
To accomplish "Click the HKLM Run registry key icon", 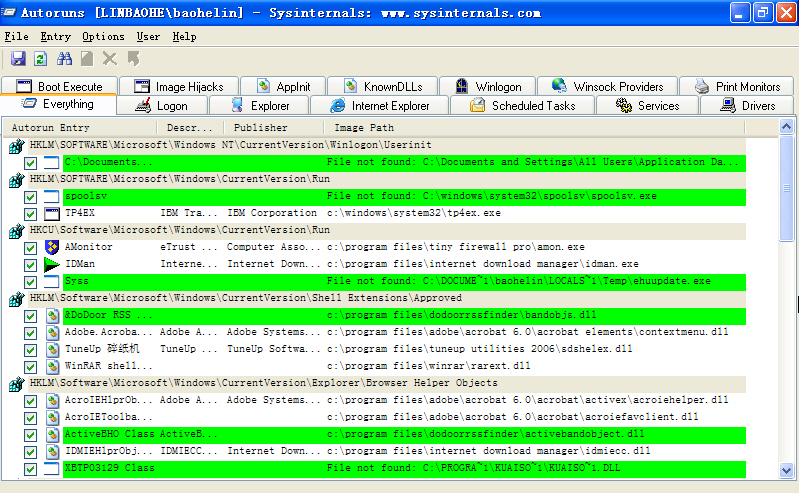I will (x=16, y=180).
